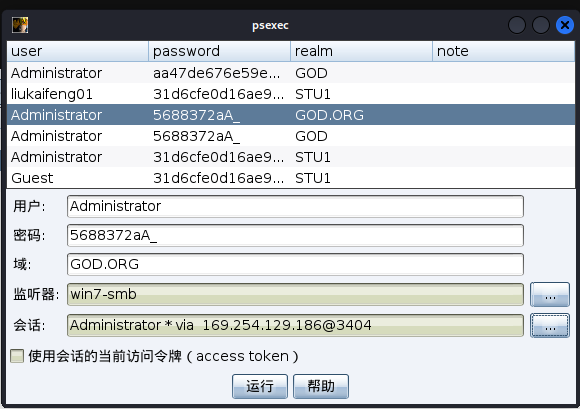Image resolution: width=580 pixels, height=409 pixels.
Task: Click the 密码 password input field
Action: 295,235
